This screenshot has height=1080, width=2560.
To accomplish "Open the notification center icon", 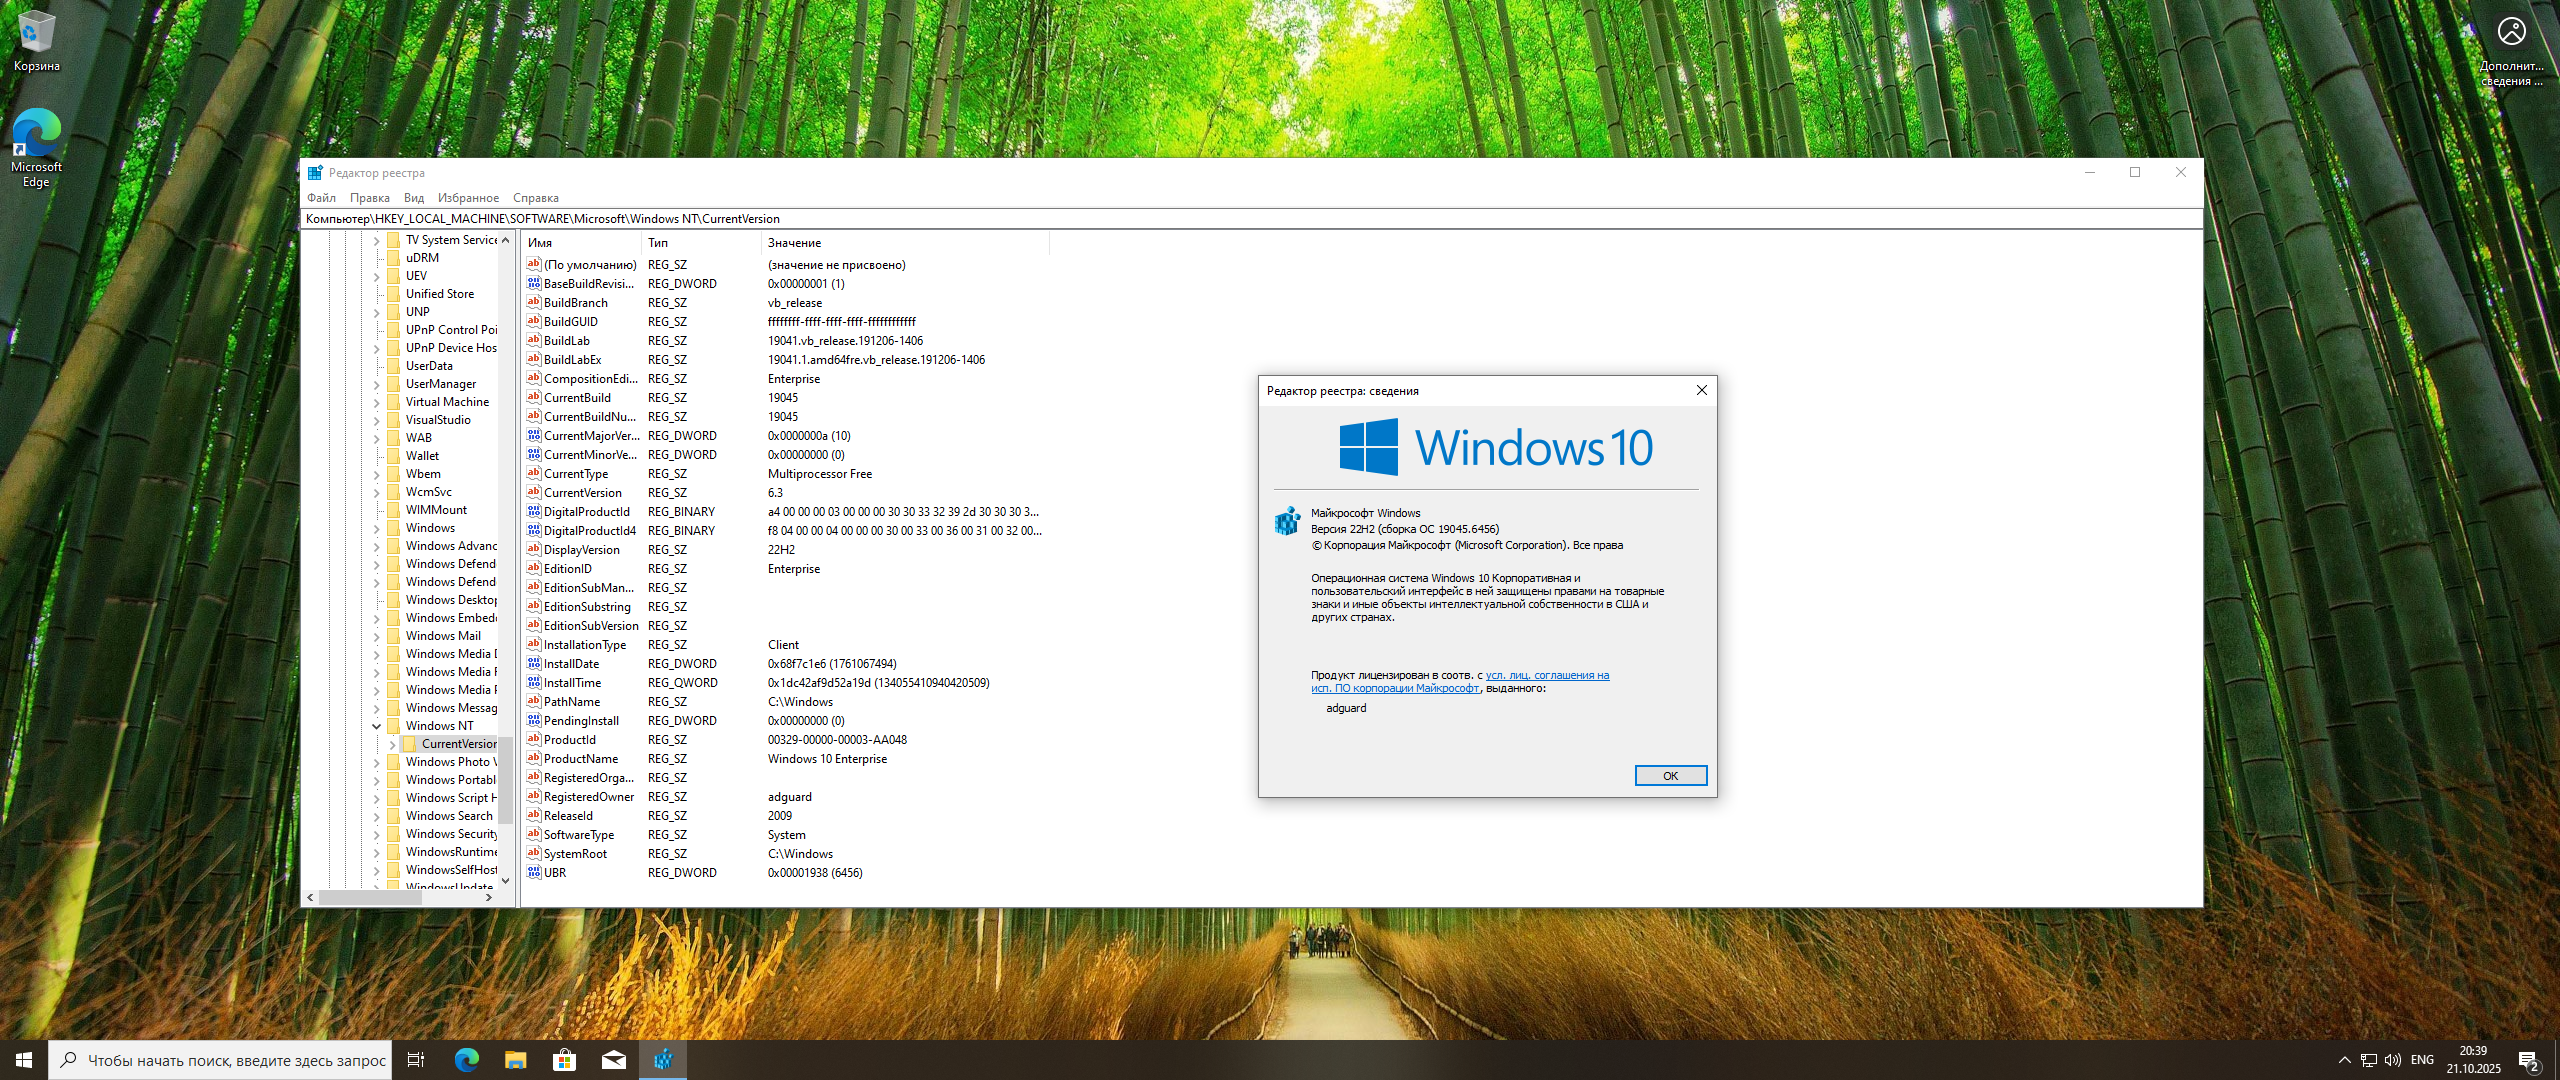I will coord(2529,1060).
